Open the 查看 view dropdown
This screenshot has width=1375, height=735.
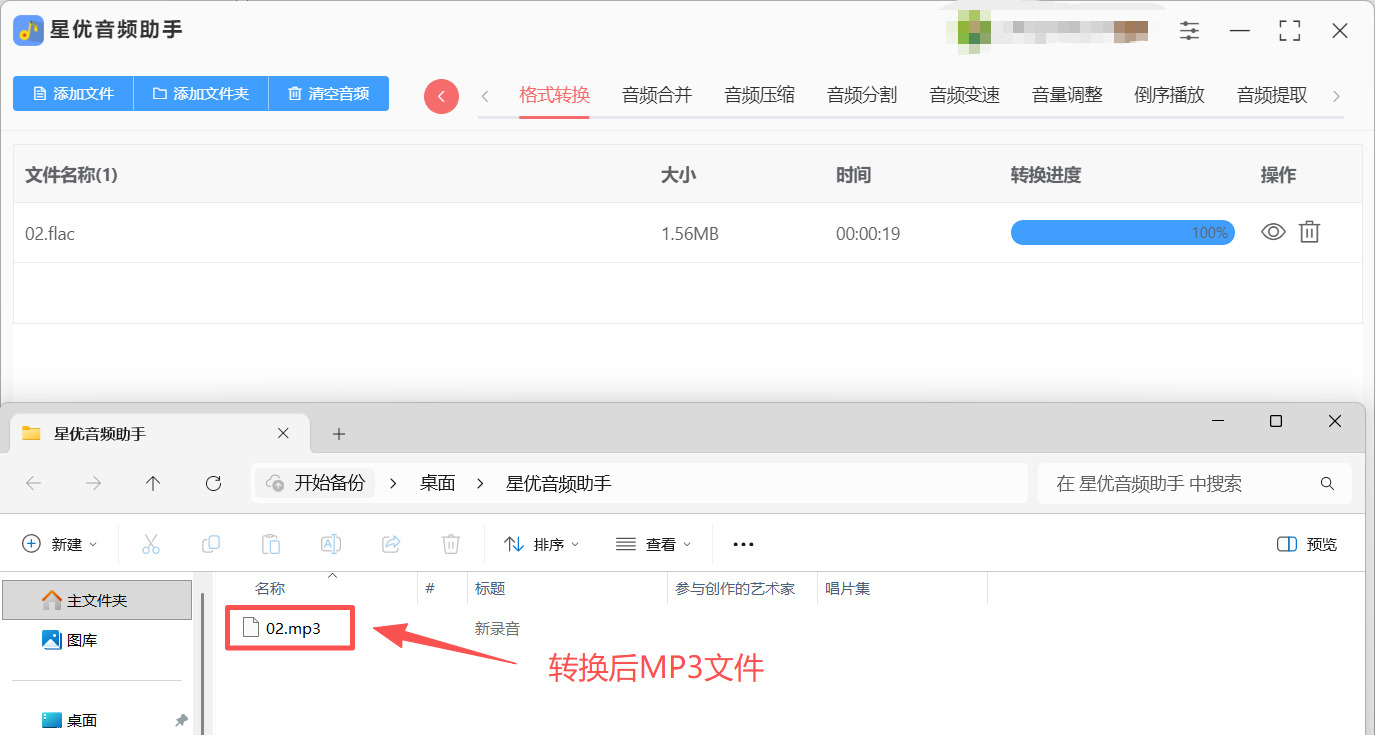pos(654,544)
